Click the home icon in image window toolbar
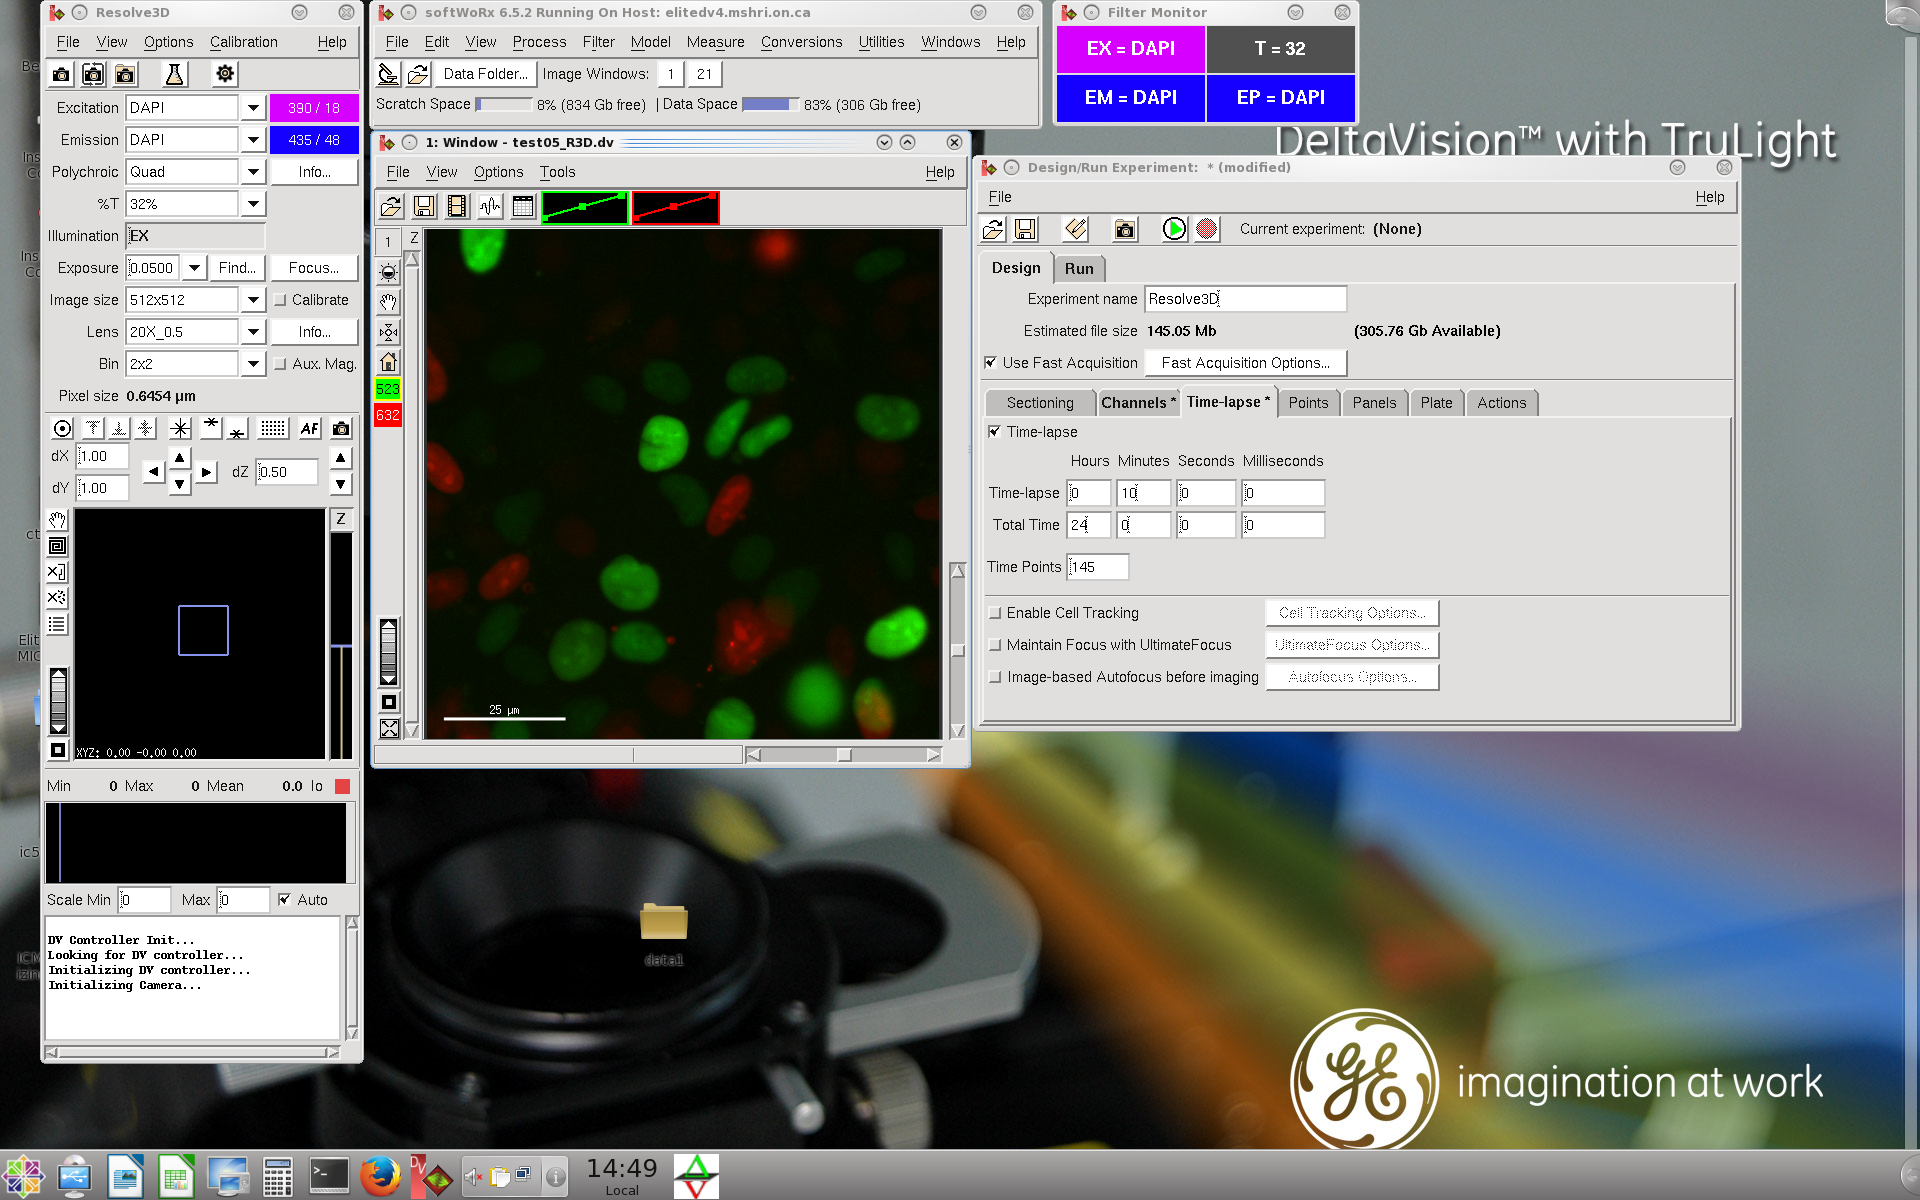Image resolution: width=1920 pixels, height=1200 pixels. (x=389, y=362)
